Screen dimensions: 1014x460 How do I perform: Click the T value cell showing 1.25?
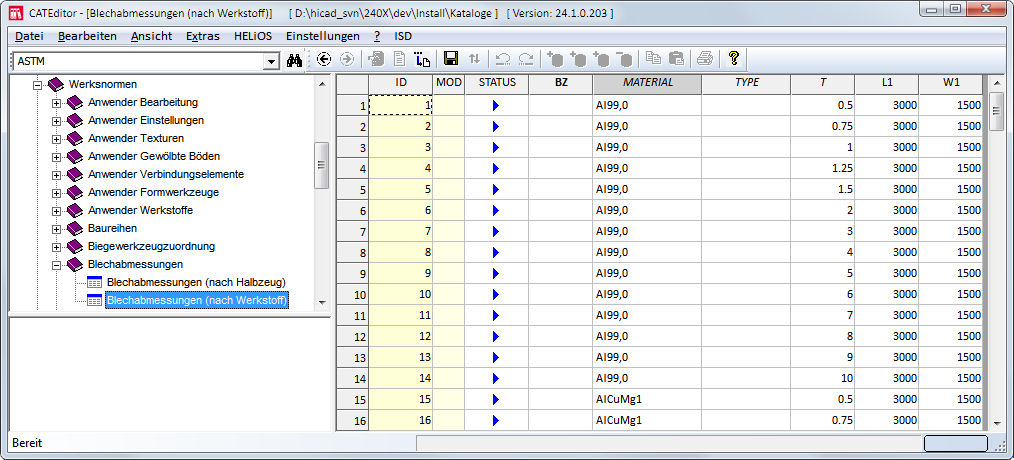(822, 168)
